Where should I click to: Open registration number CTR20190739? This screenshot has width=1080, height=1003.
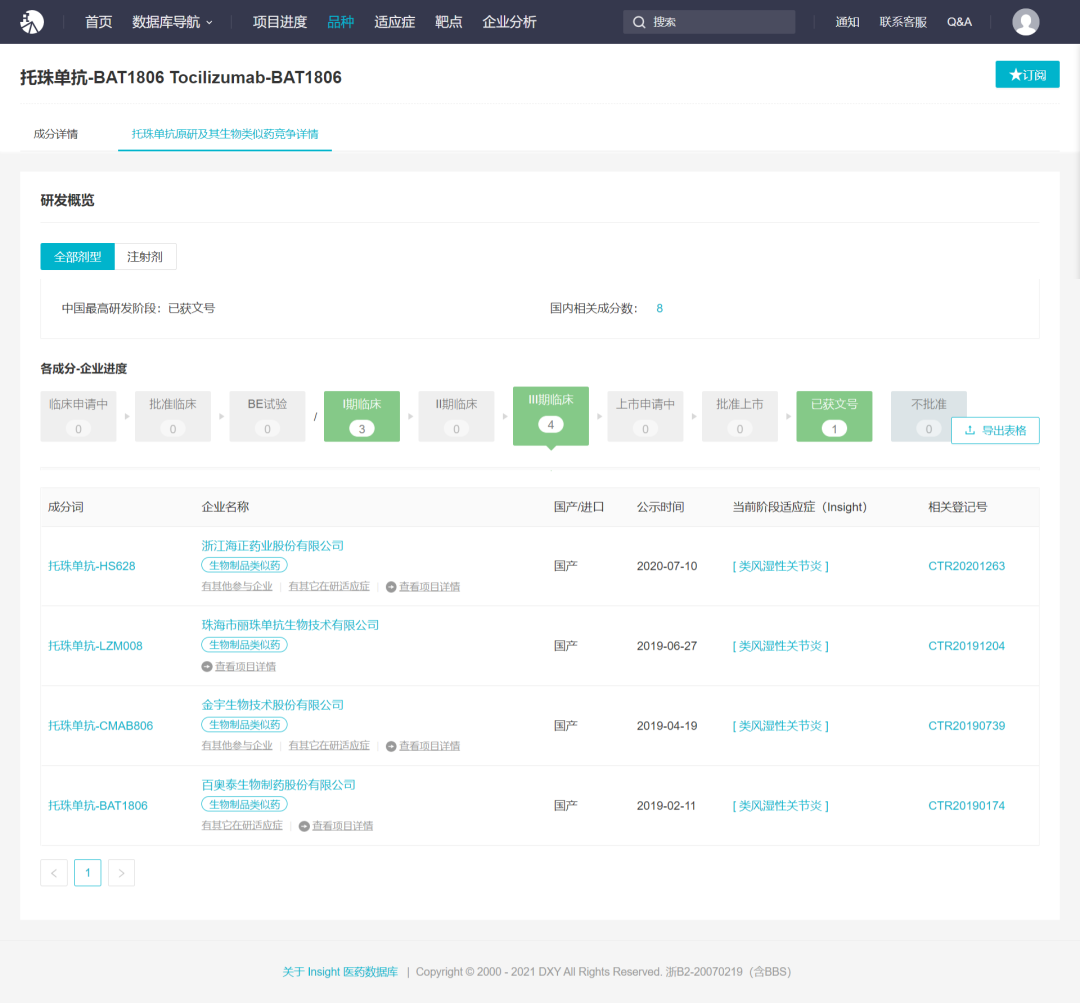(966, 726)
